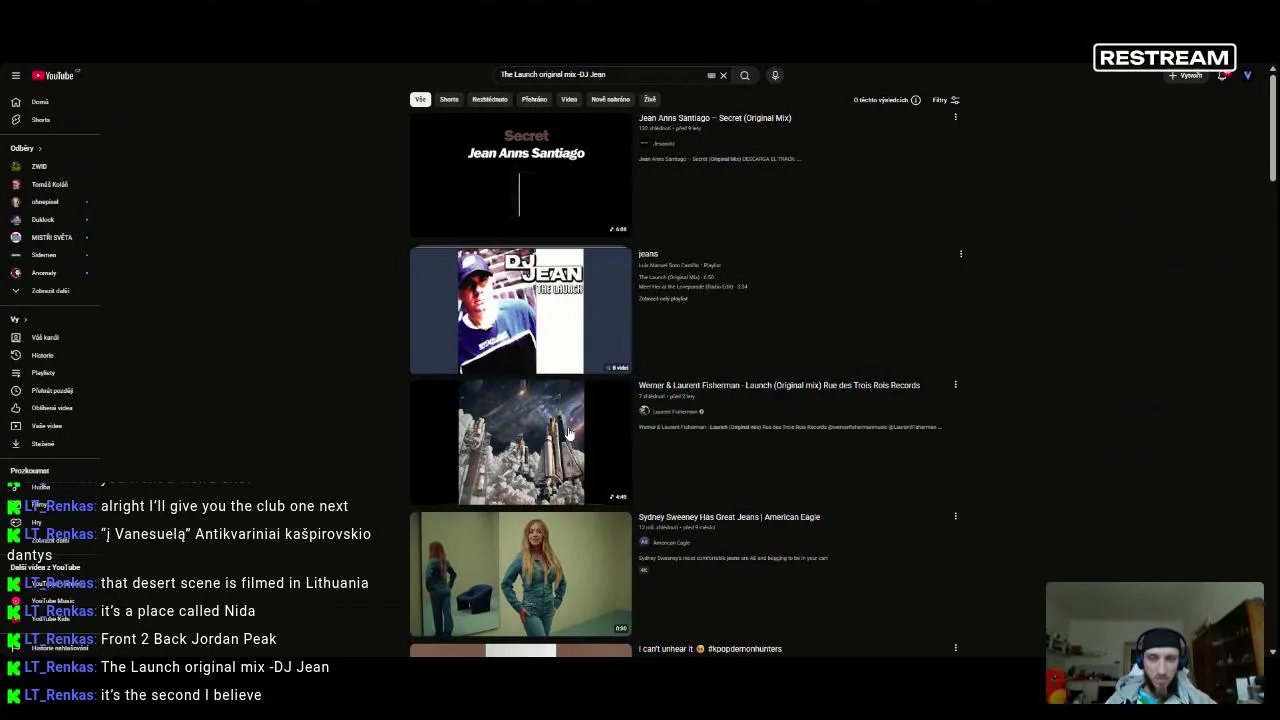Select the Přehráno filter chip
Viewport: 1280px width, 720px height.
pyautogui.click(x=534, y=100)
